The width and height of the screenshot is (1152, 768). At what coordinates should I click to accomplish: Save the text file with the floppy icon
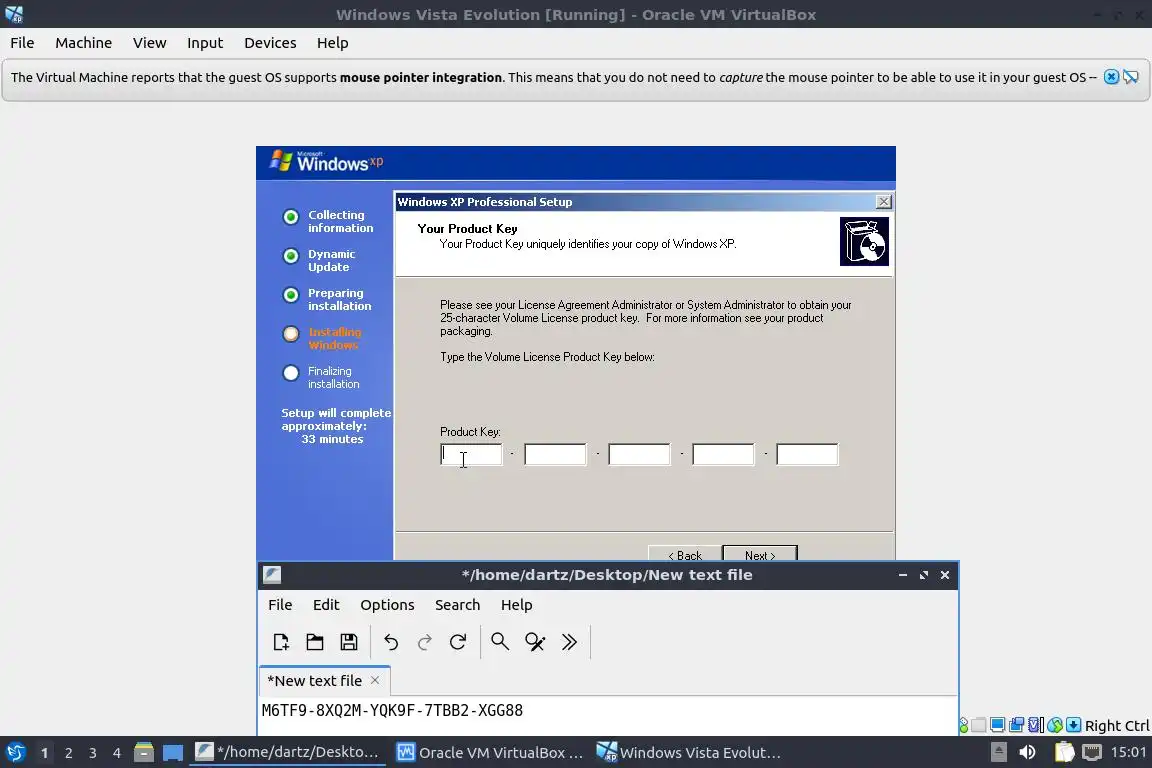click(x=349, y=642)
